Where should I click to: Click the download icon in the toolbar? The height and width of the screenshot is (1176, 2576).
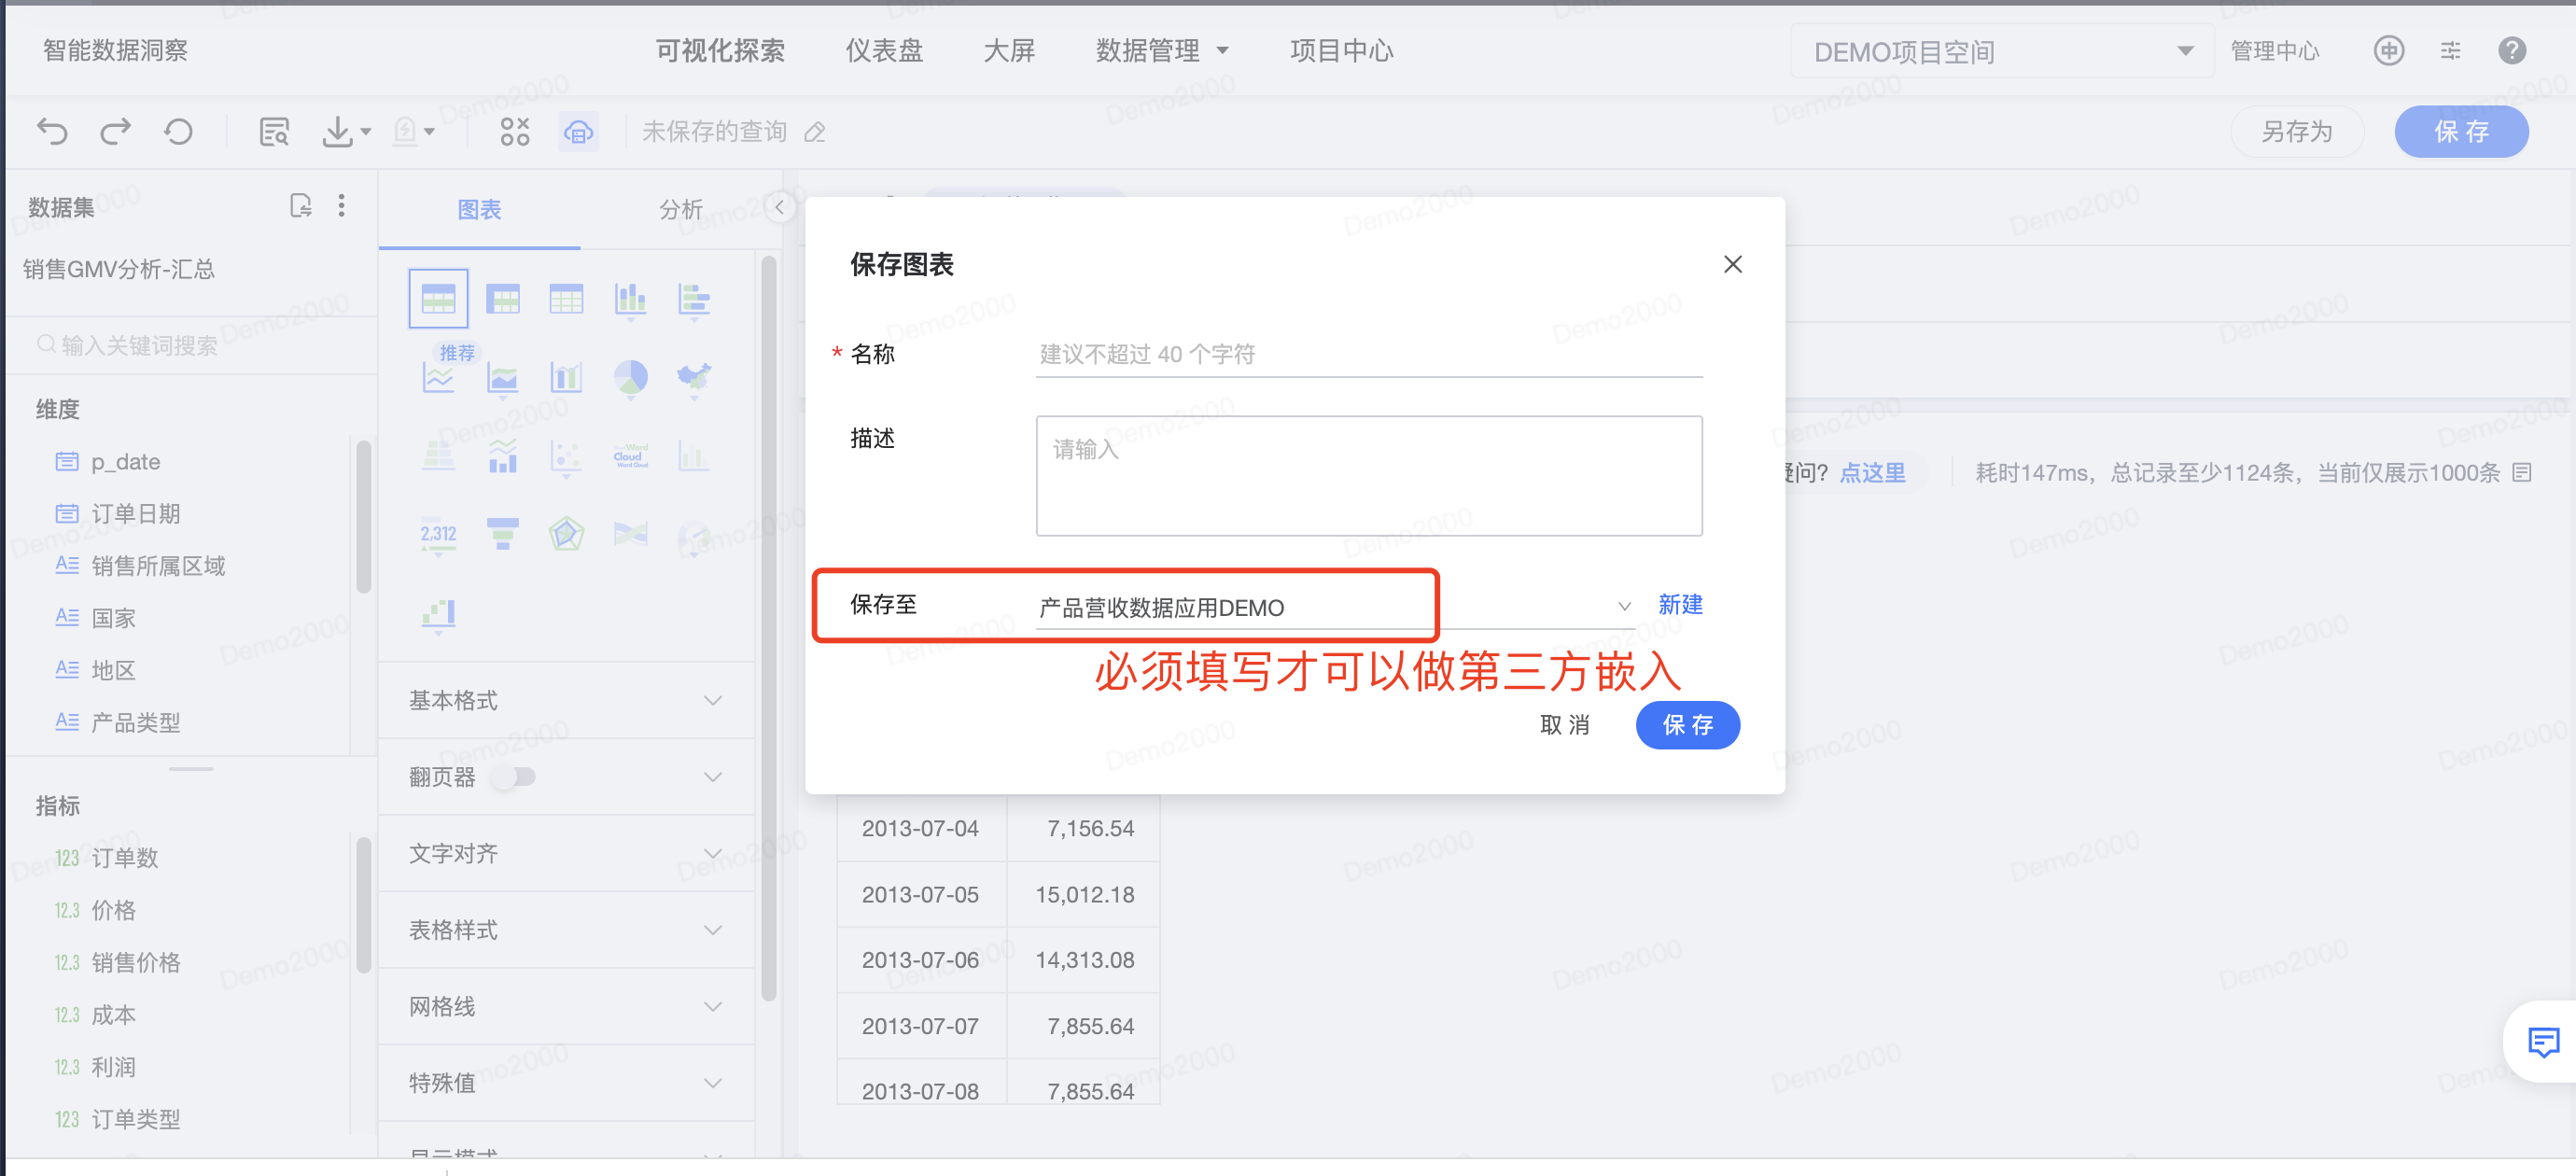click(338, 131)
